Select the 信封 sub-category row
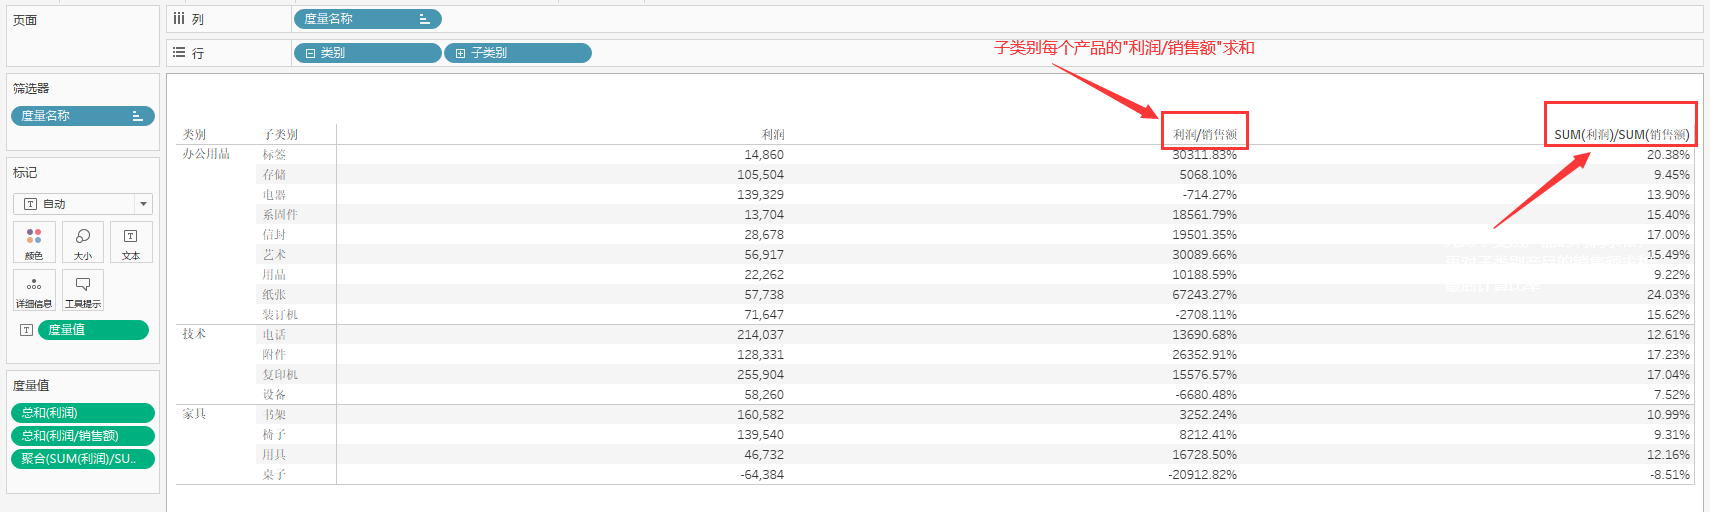1710x512 pixels. 274,235
